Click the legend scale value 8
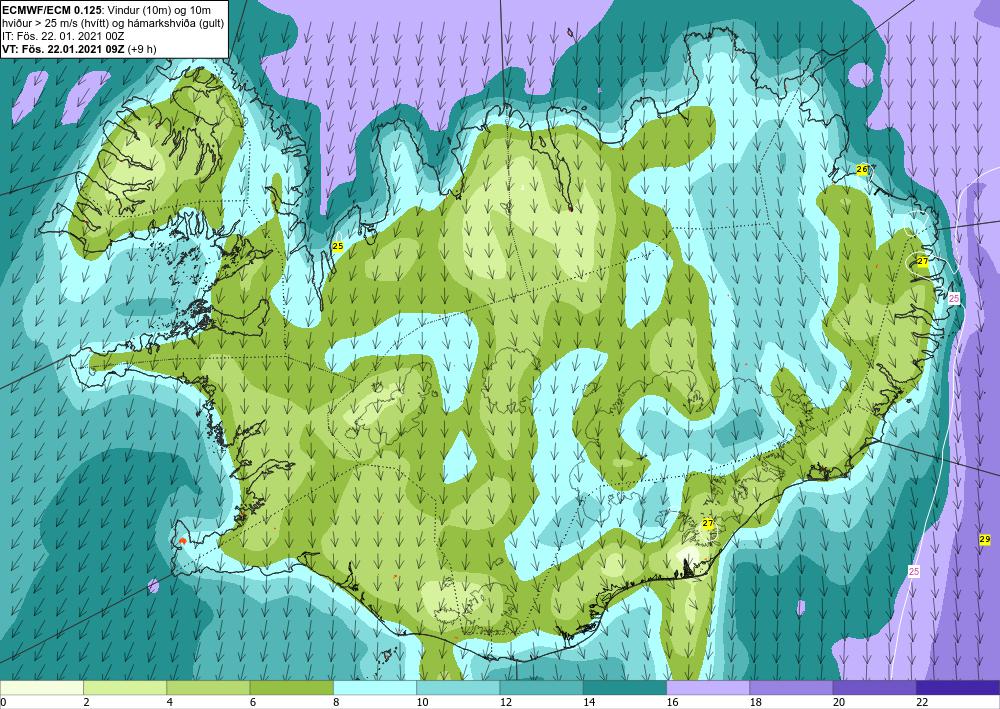Screen dimensions: 1000x709 [x=336, y=702]
